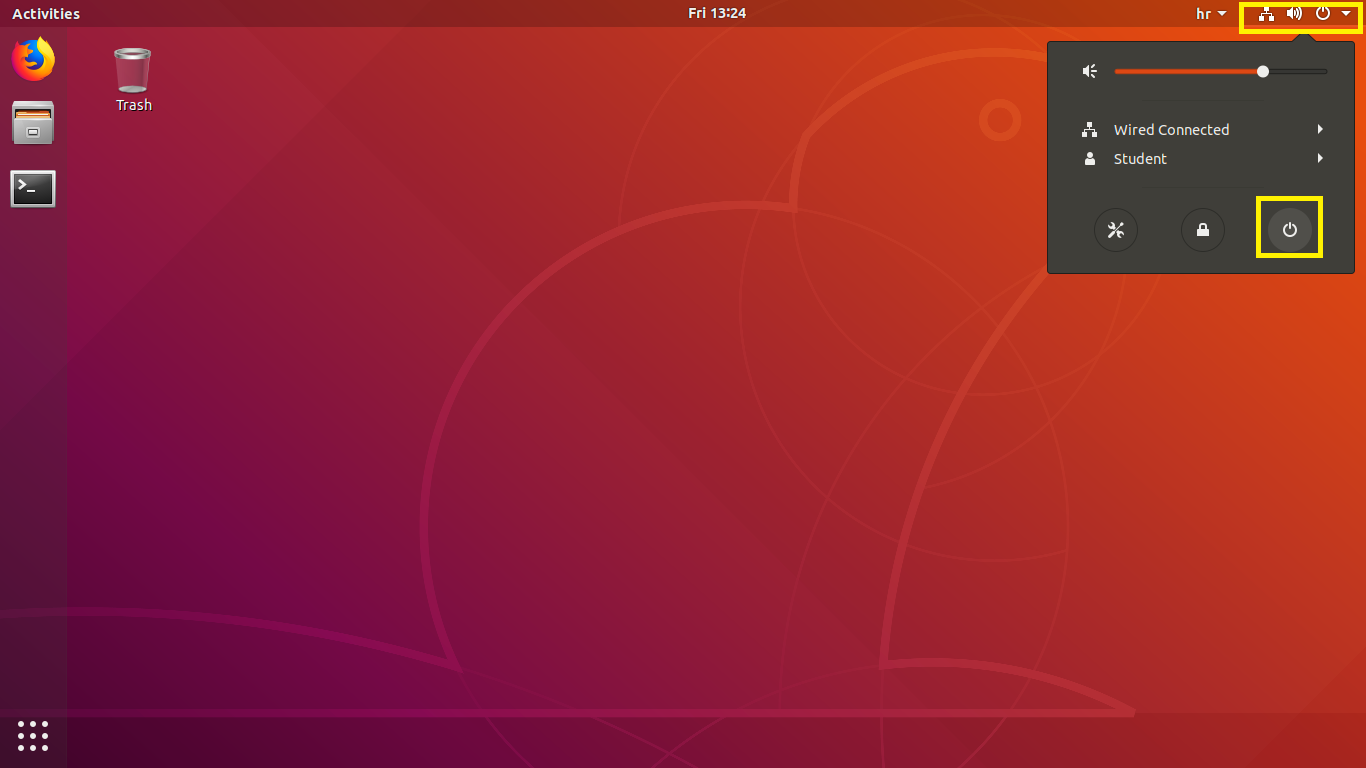This screenshot has height=768, width=1366.
Task: Lock the screen with the padlock button
Action: pyautogui.click(x=1203, y=231)
